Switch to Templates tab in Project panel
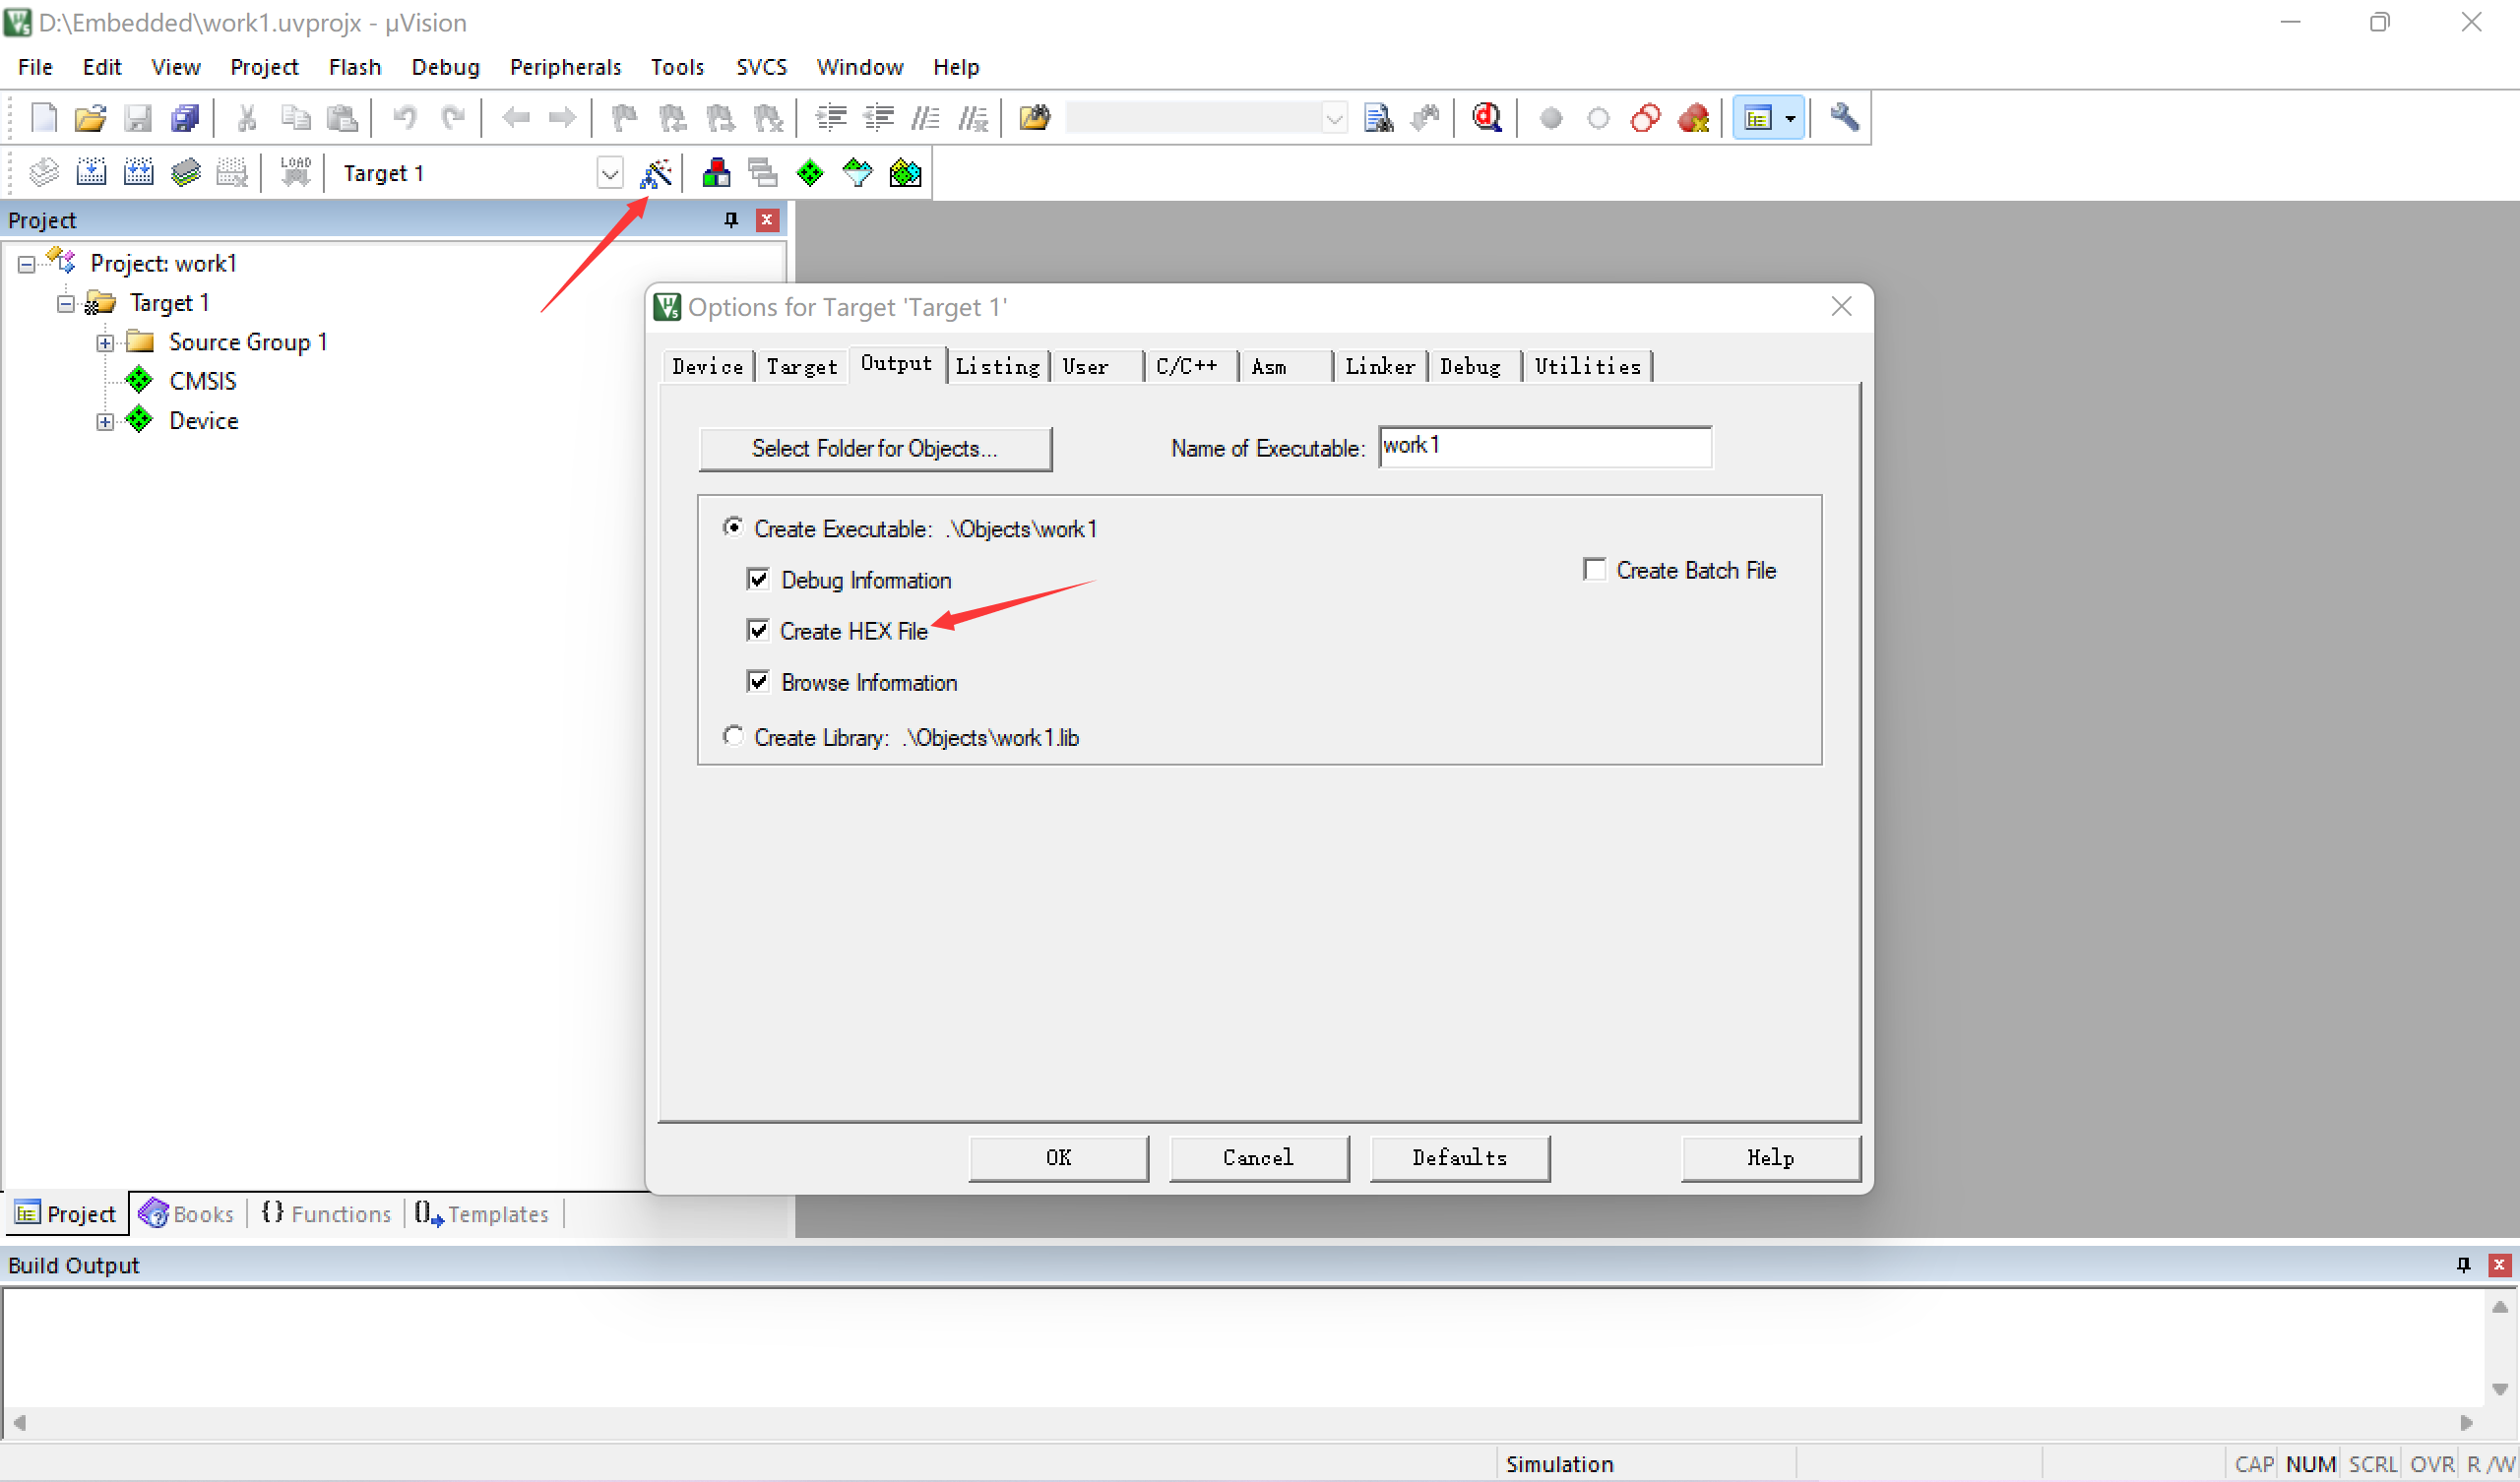This screenshot has width=2520, height=1482. pos(482,1213)
